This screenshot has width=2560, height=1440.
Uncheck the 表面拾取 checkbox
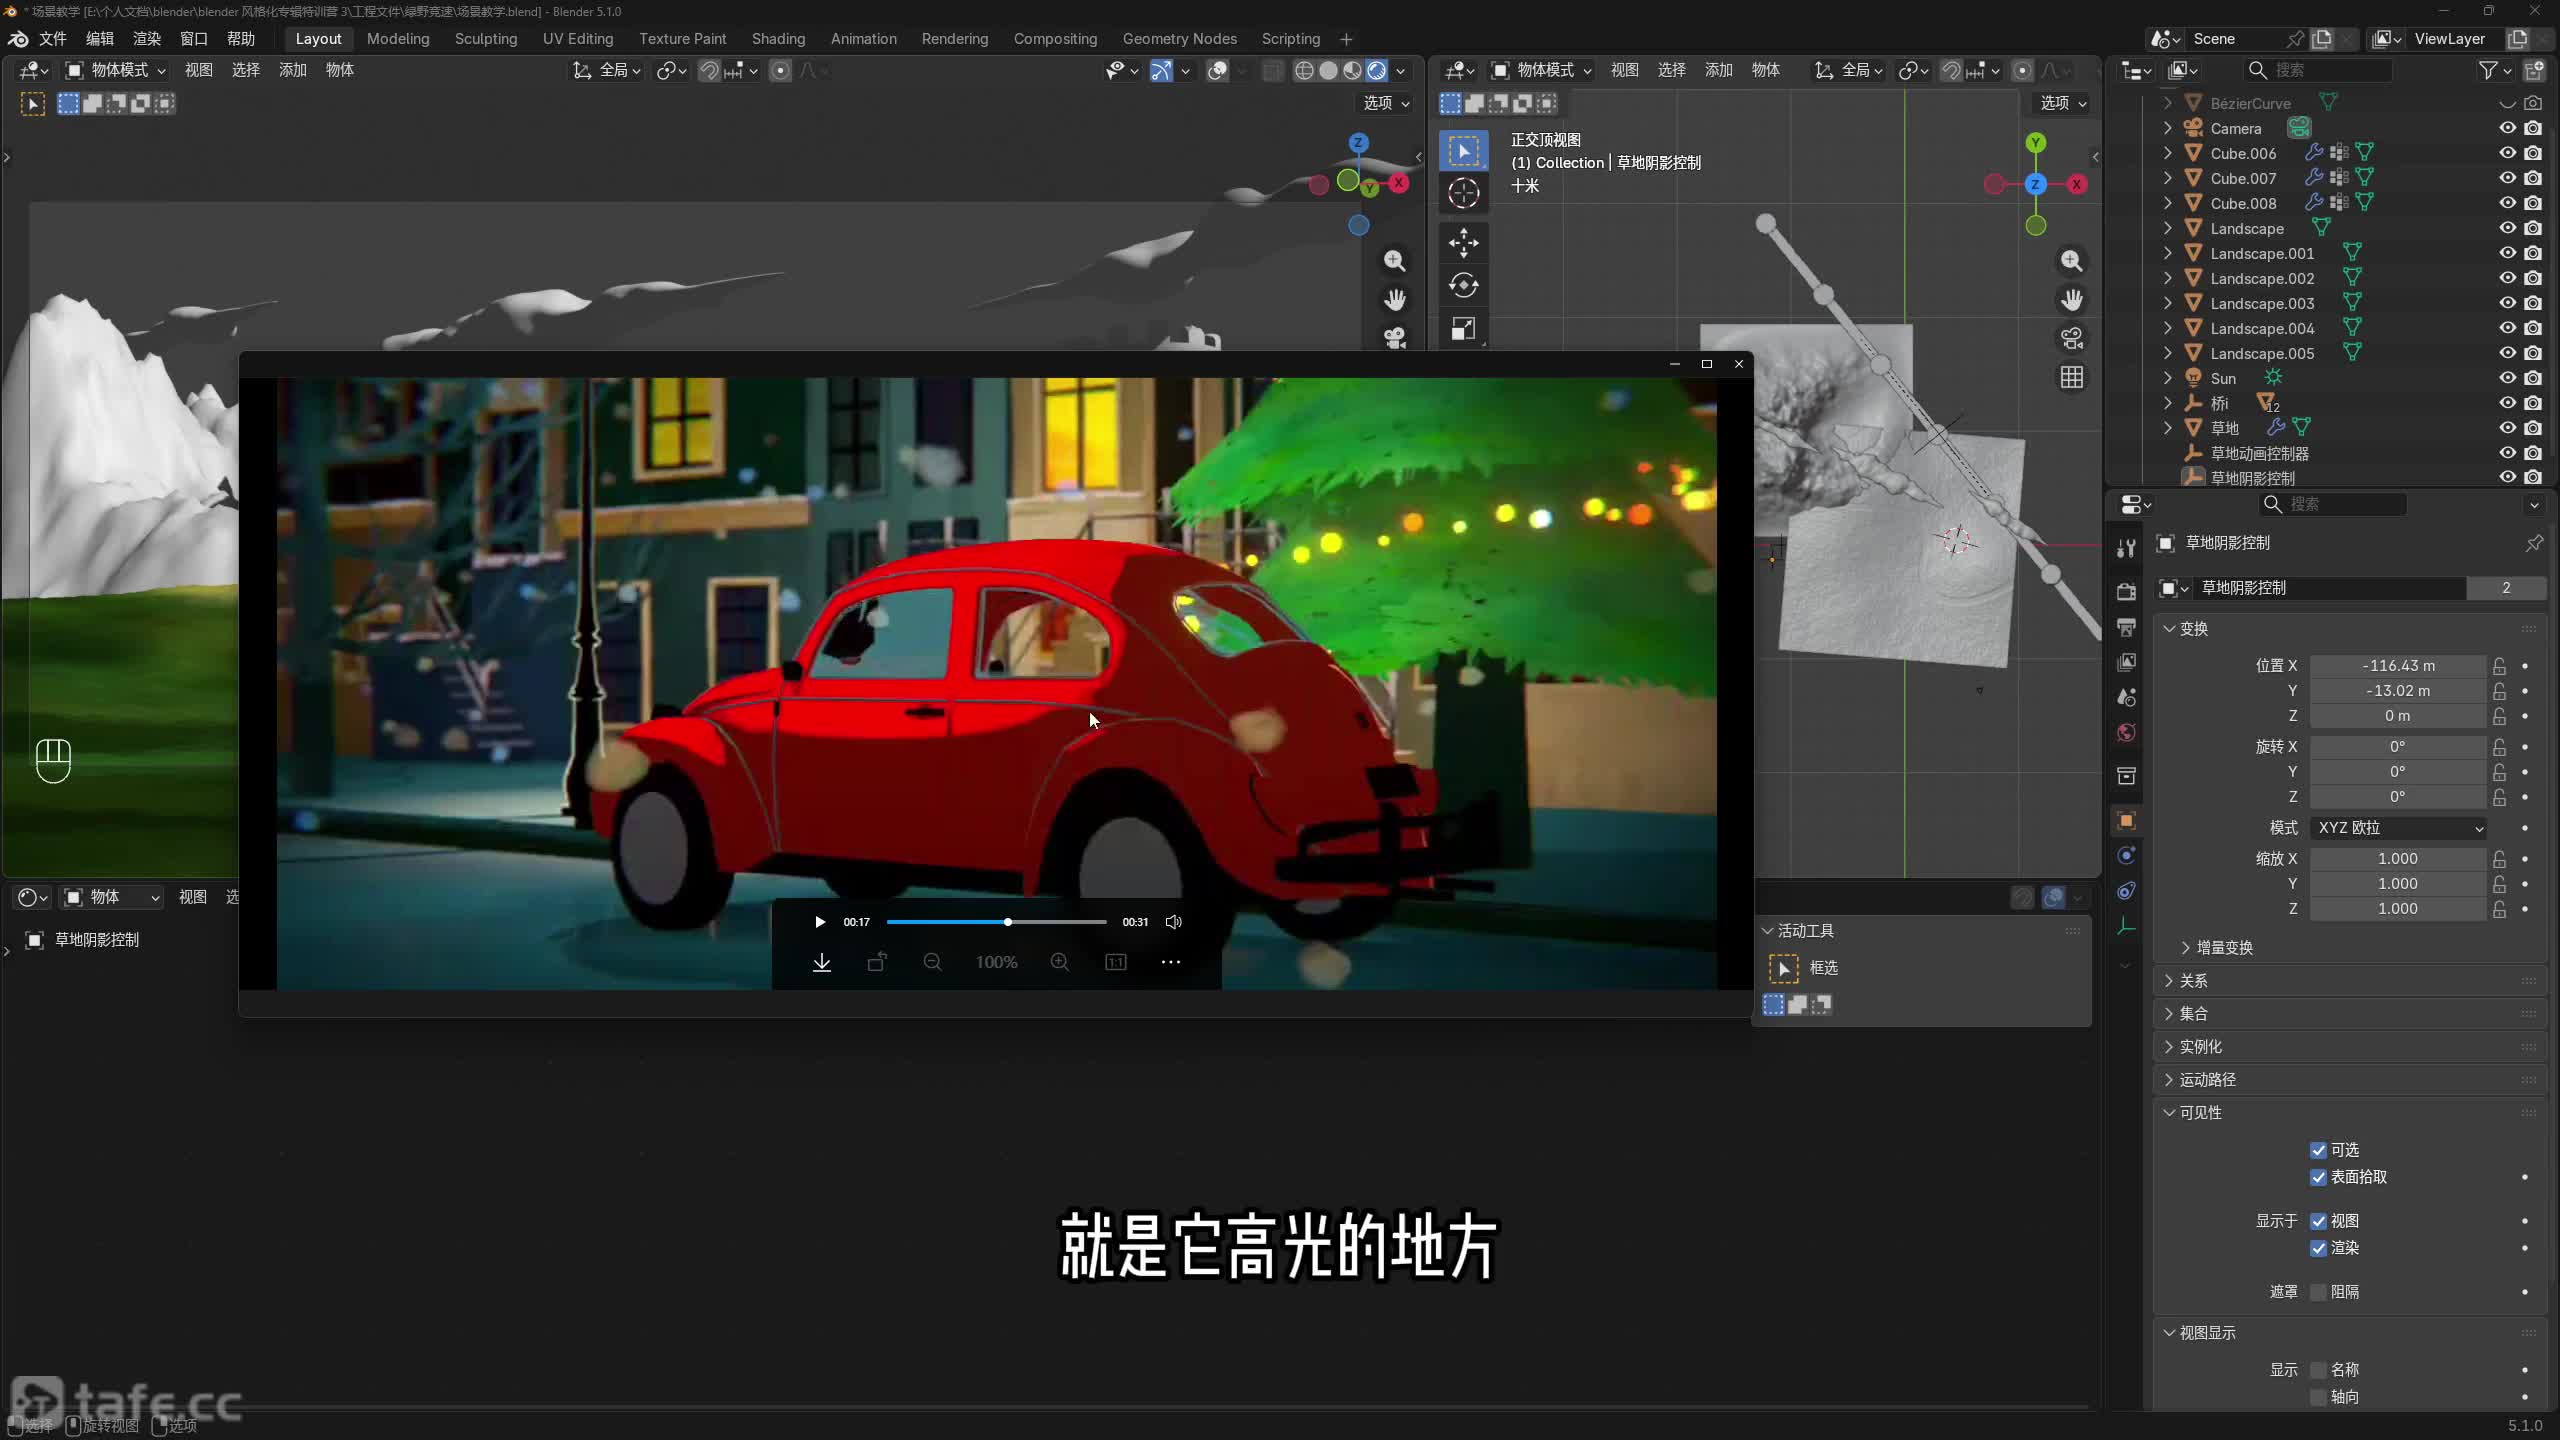pyautogui.click(x=2318, y=1177)
